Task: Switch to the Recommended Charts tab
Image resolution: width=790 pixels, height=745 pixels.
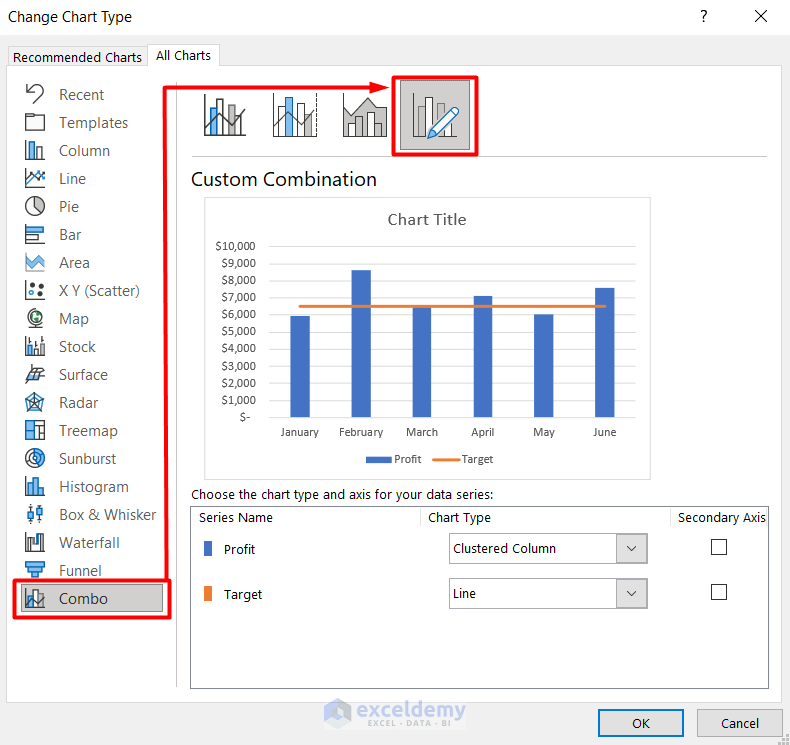Action: click(x=77, y=57)
